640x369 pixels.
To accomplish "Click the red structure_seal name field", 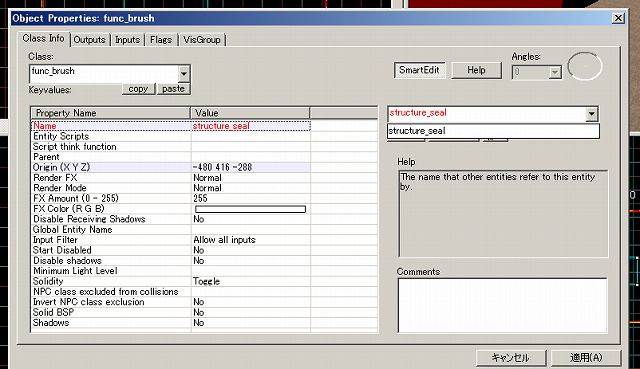I will coord(487,113).
